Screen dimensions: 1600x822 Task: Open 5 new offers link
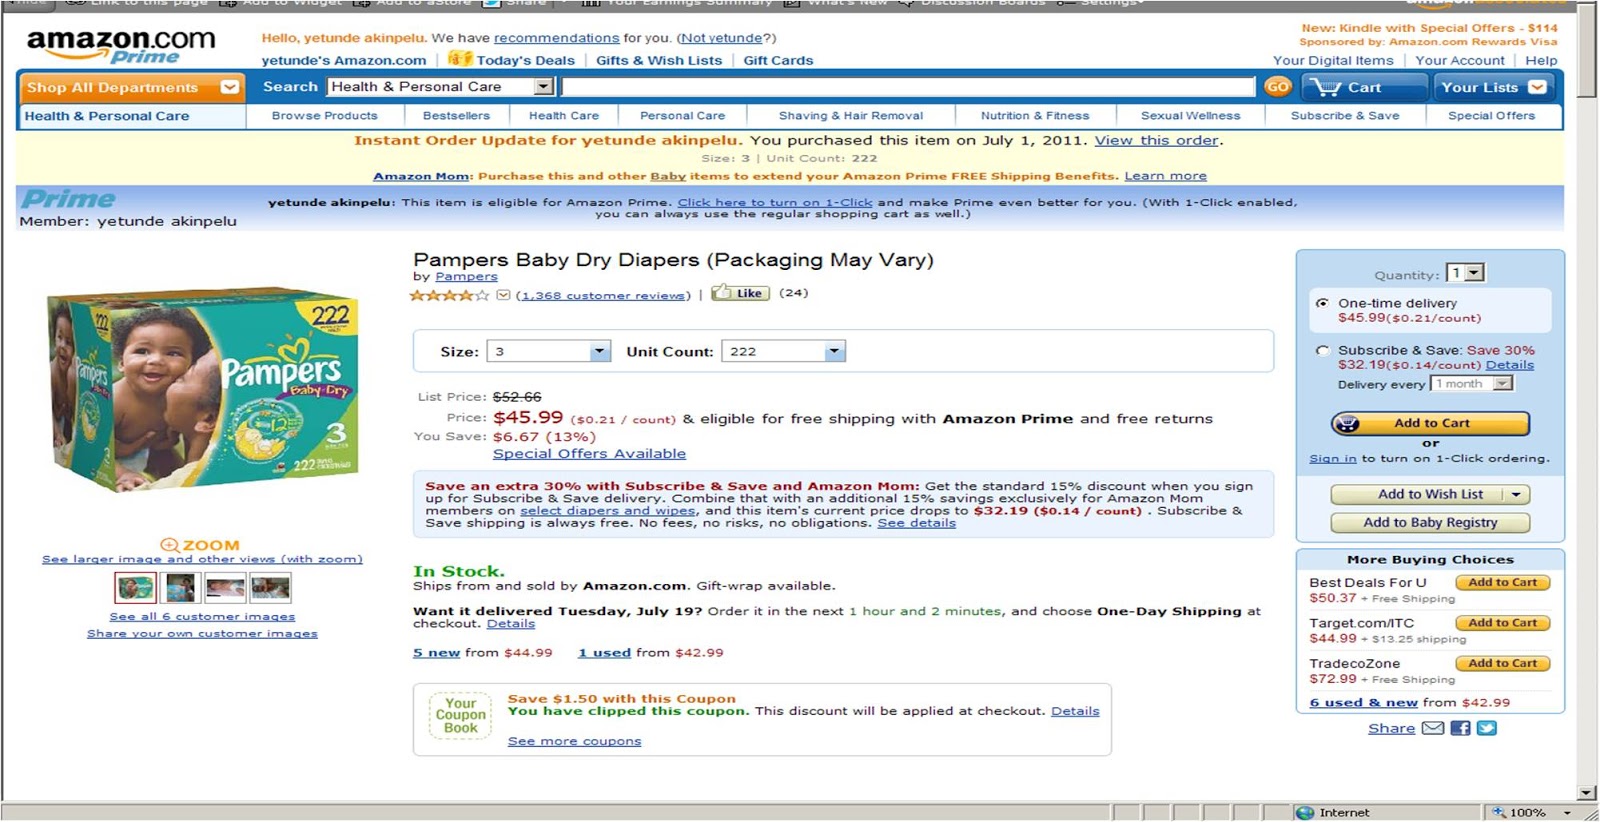[436, 652]
